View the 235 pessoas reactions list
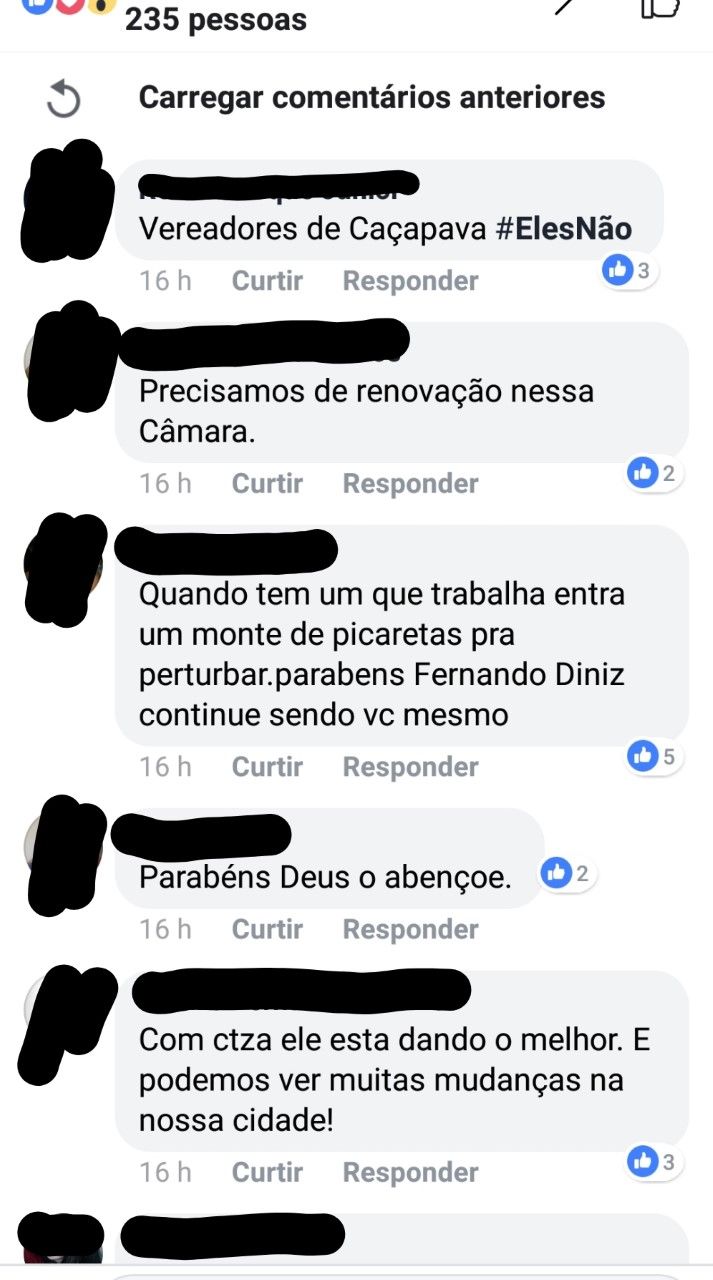 click(x=215, y=19)
